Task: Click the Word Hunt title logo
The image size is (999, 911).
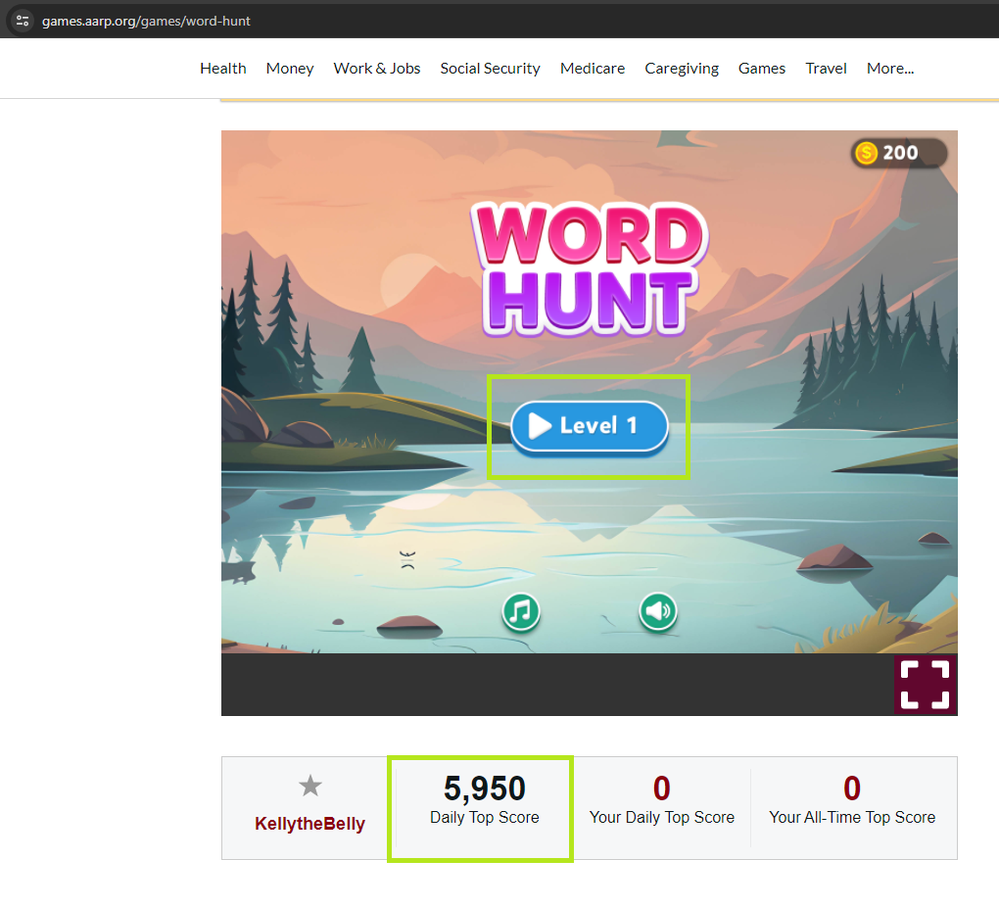Action: (588, 268)
